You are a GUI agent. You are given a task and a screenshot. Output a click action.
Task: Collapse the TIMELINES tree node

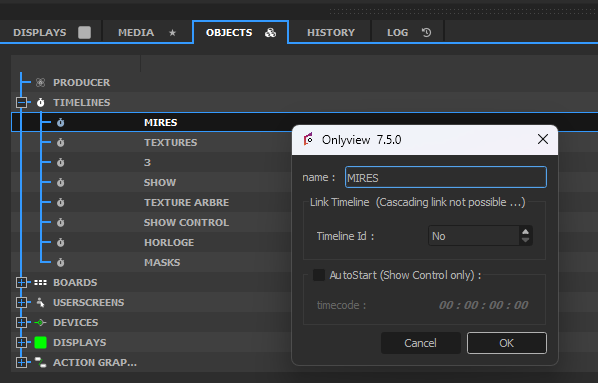click(x=21, y=102)
